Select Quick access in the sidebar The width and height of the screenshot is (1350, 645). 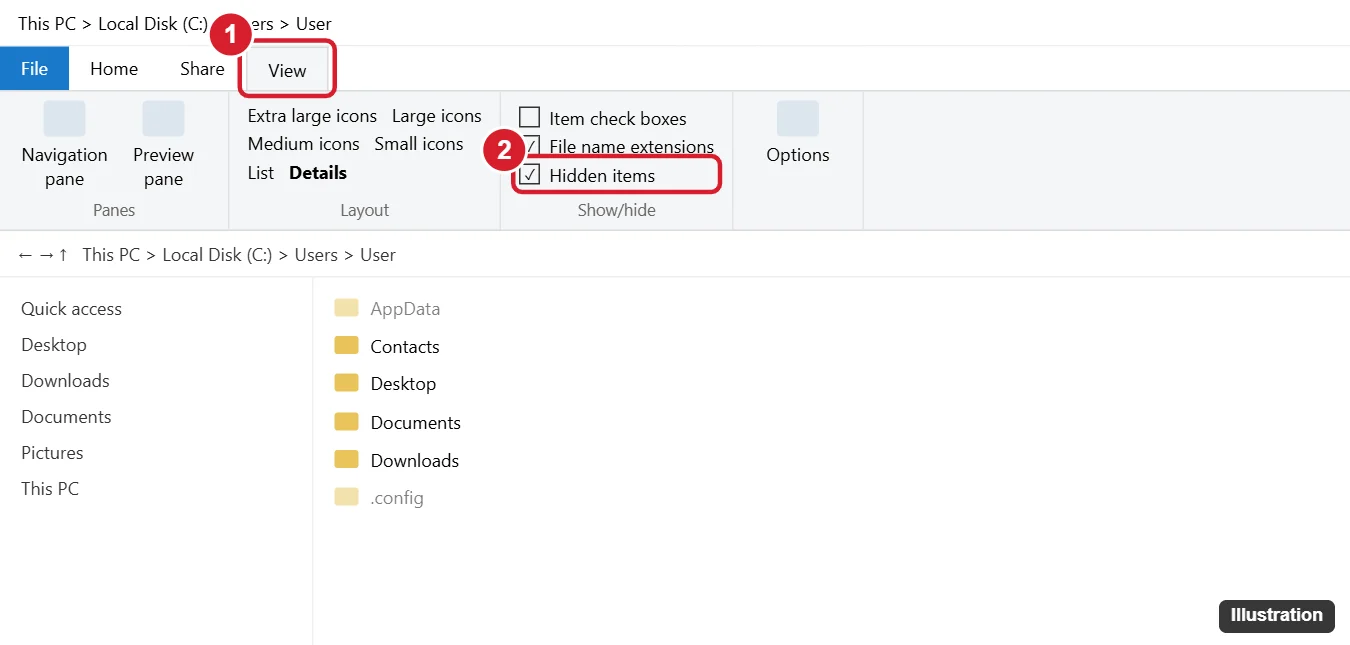(x=71, y=309)
